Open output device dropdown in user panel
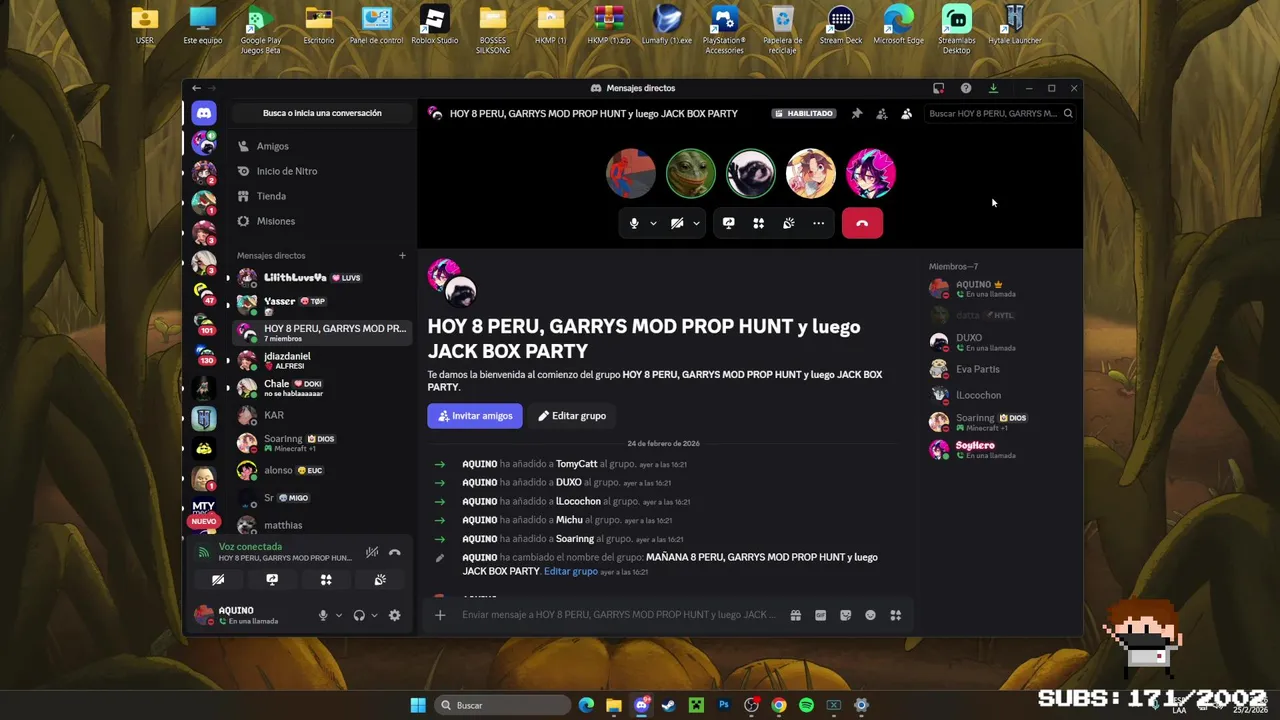This screenshot has height=720, width=1280. click(x=374, y=615)
